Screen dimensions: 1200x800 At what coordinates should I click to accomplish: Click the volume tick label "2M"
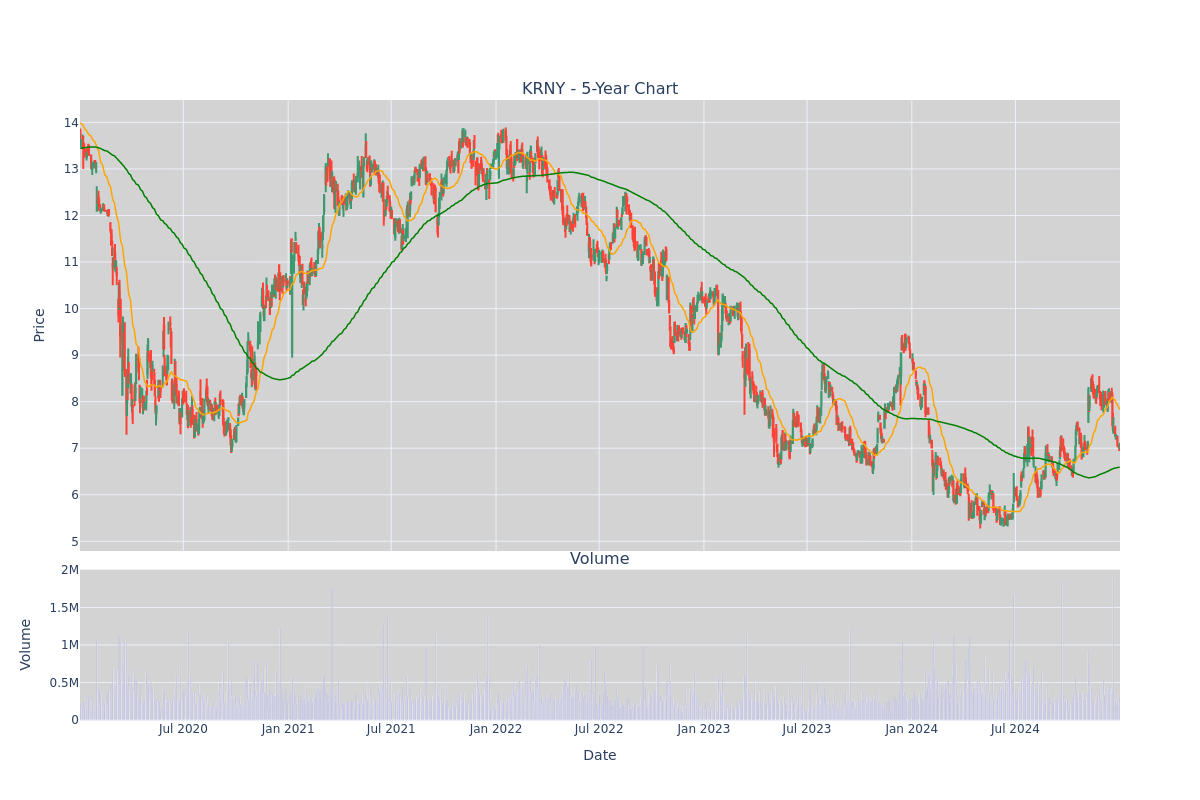(70, 570)
